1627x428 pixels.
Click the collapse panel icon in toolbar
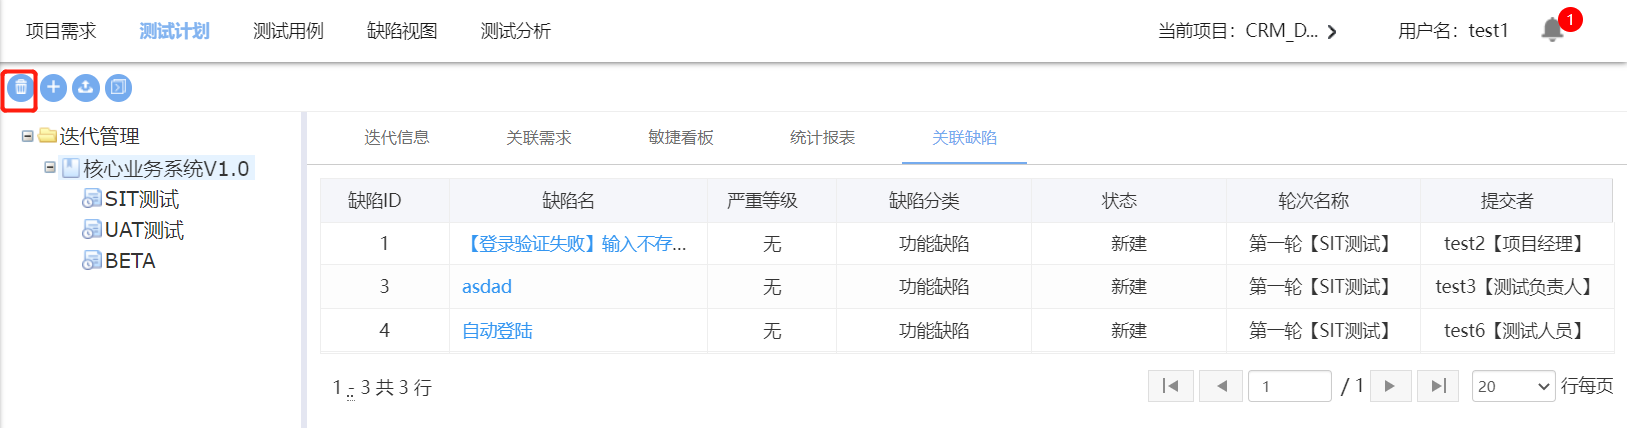[118, 88]
